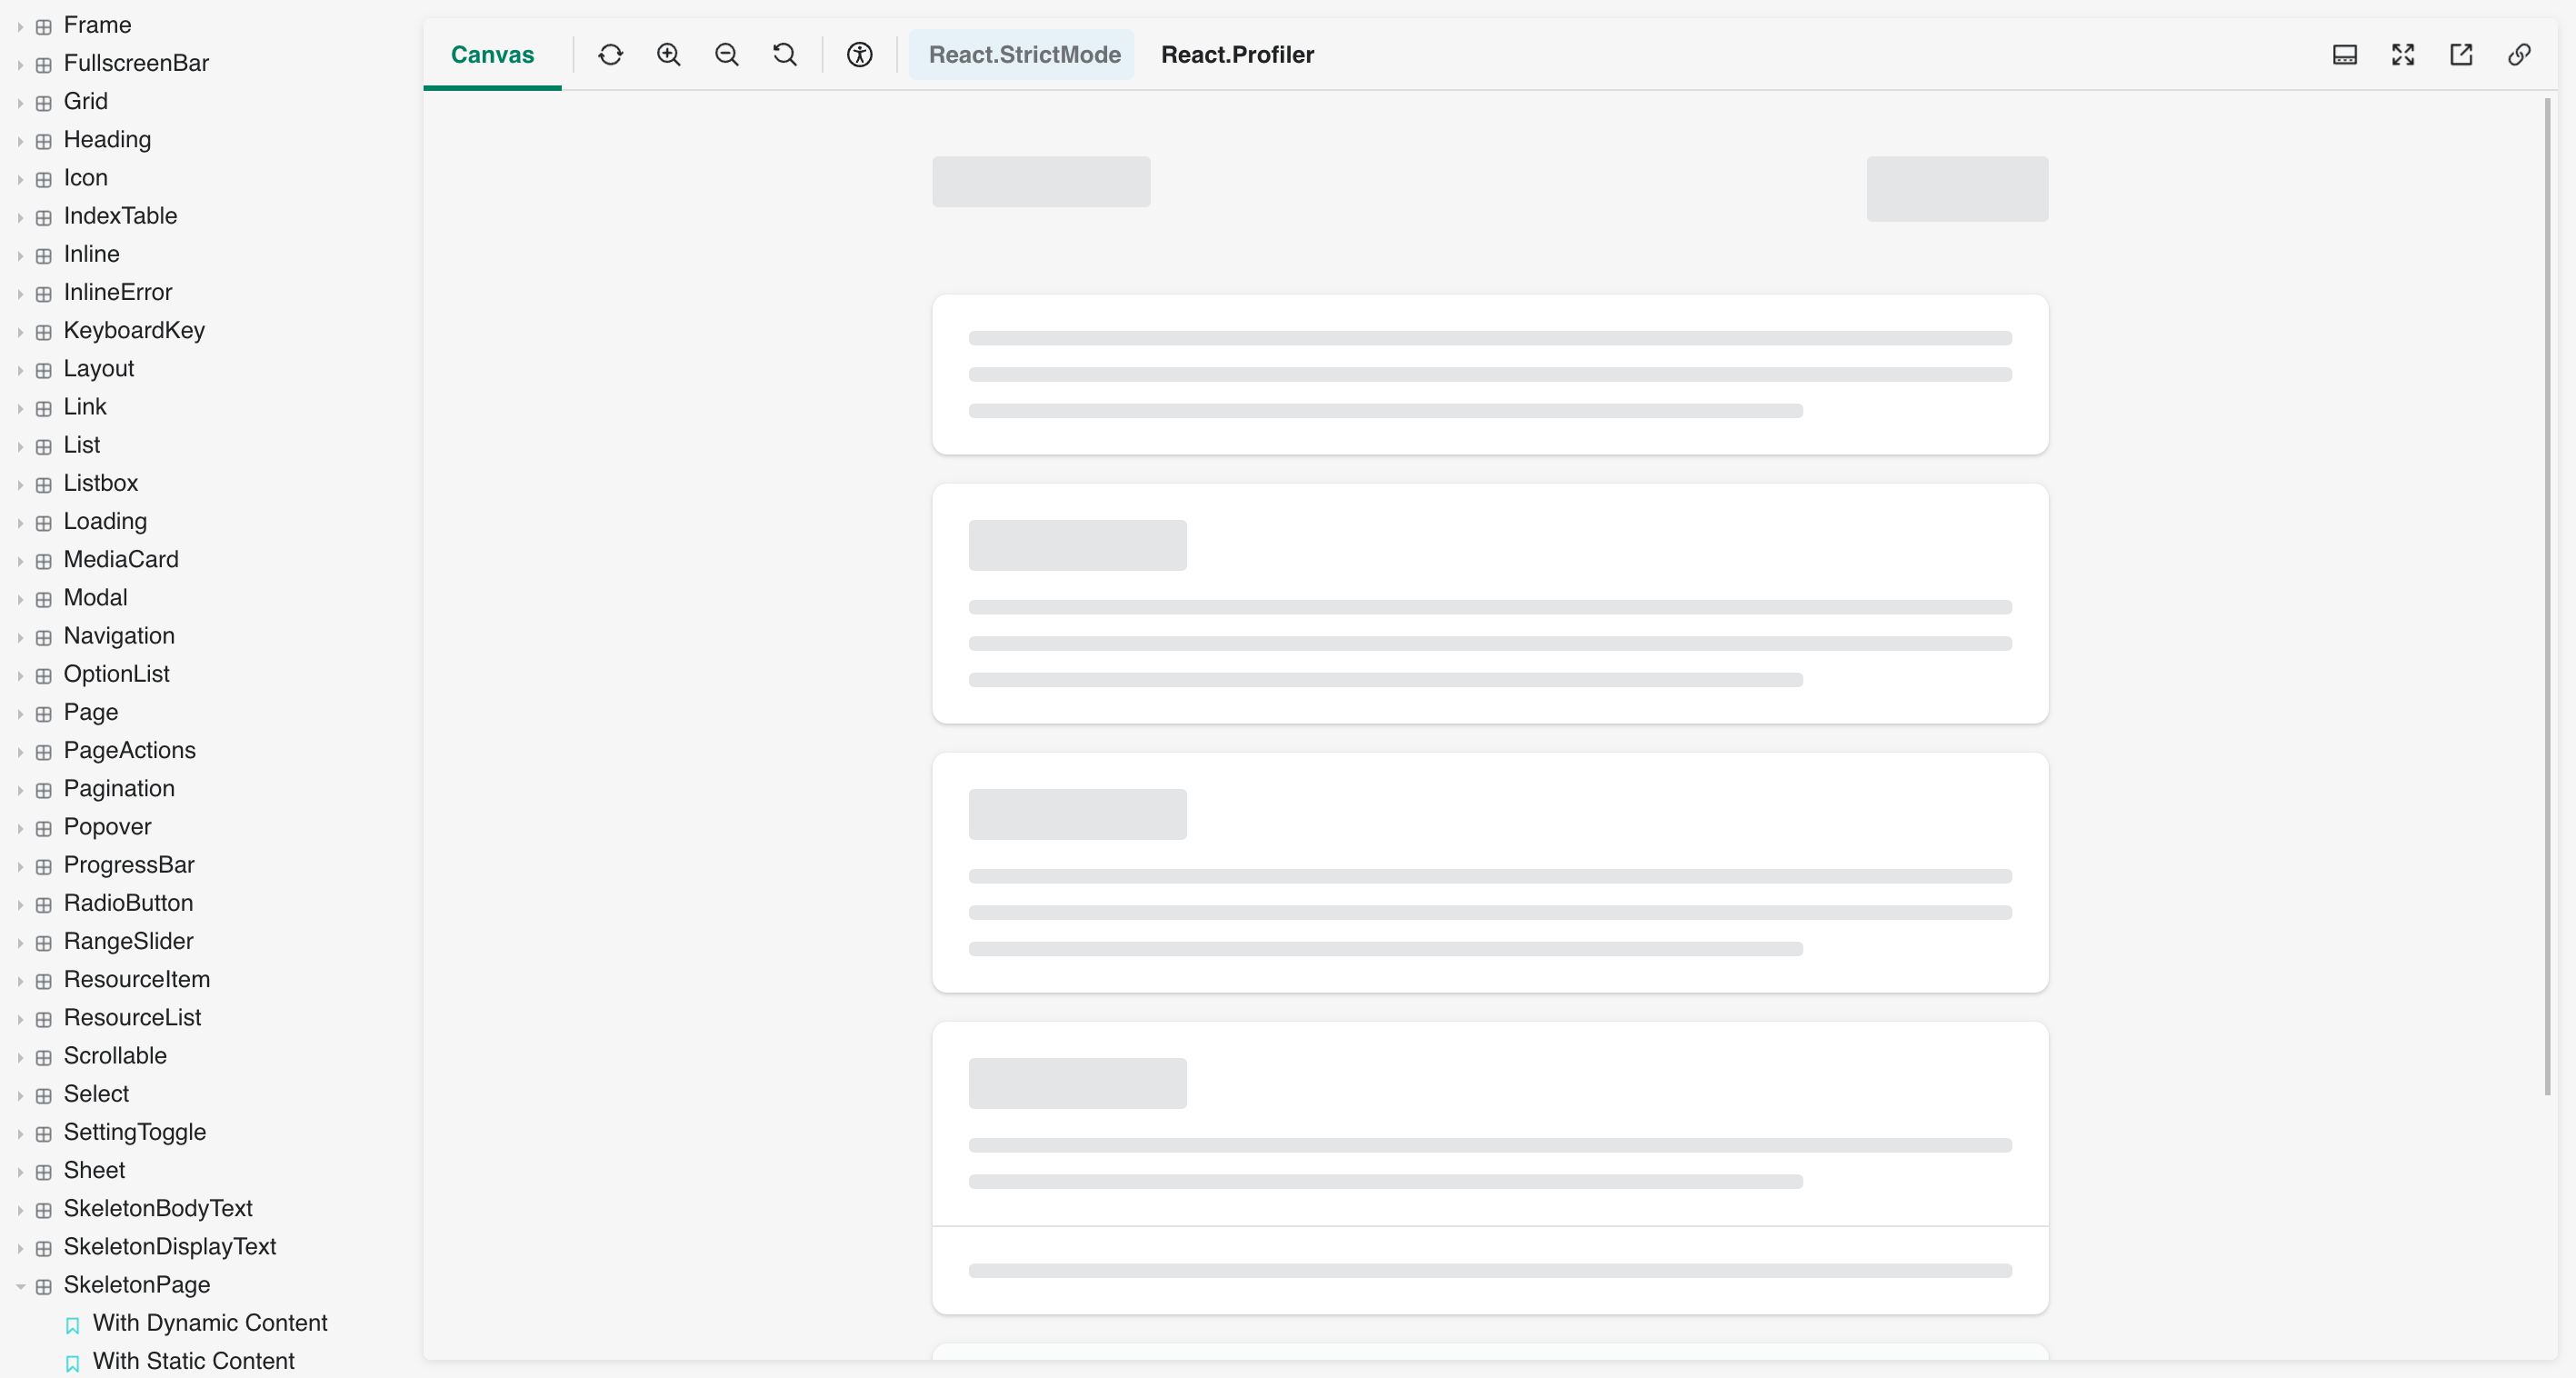
Task: Go full screen with the preview
Action: (2403, 55)
